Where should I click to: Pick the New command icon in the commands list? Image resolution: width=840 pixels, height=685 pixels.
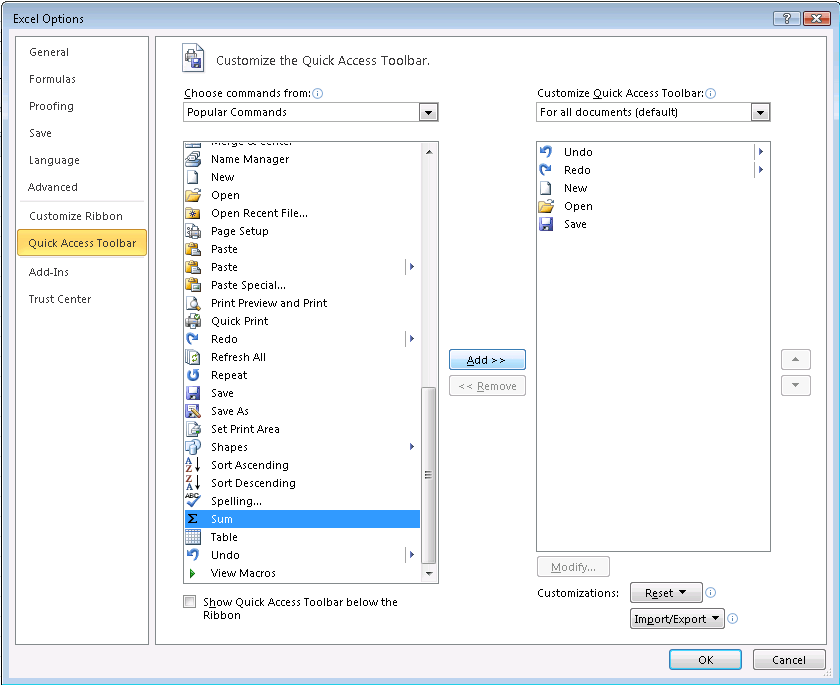193,177
